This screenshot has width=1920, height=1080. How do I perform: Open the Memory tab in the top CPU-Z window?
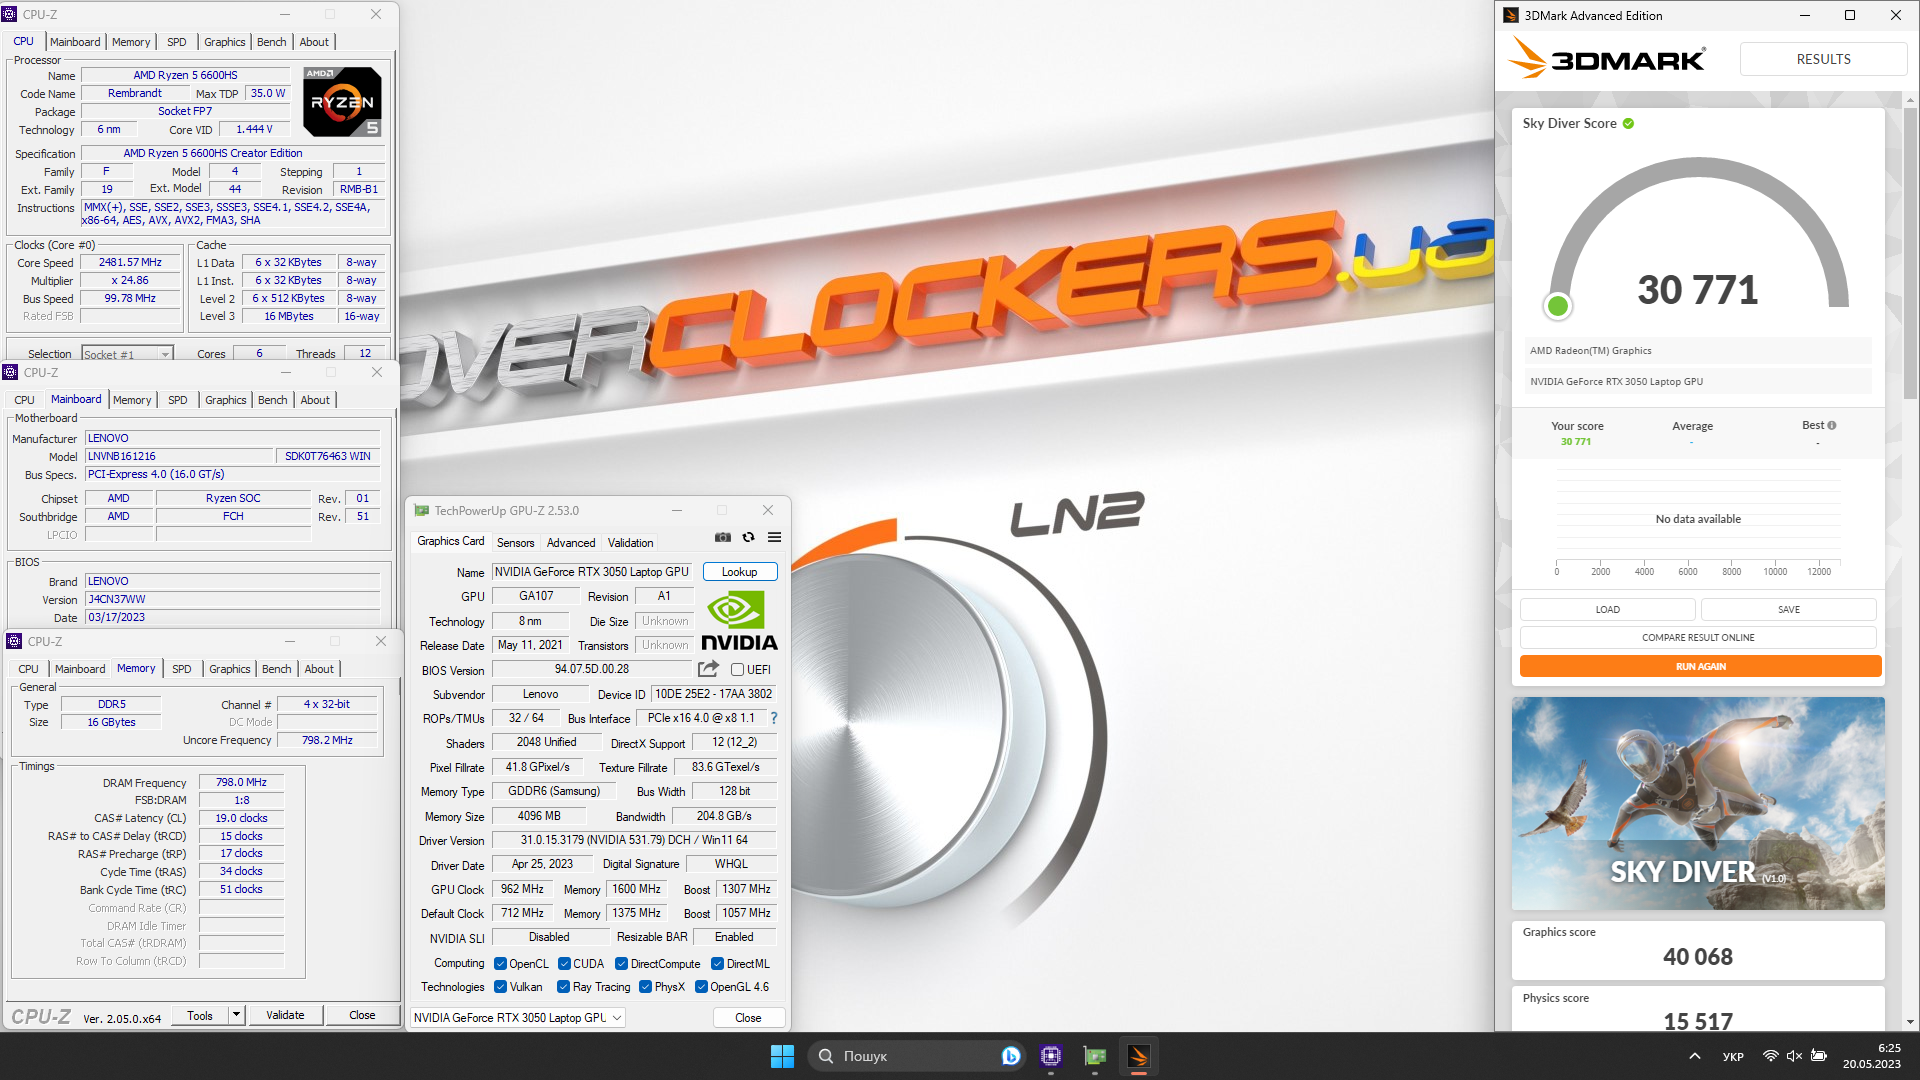click(x=131, y=42)
